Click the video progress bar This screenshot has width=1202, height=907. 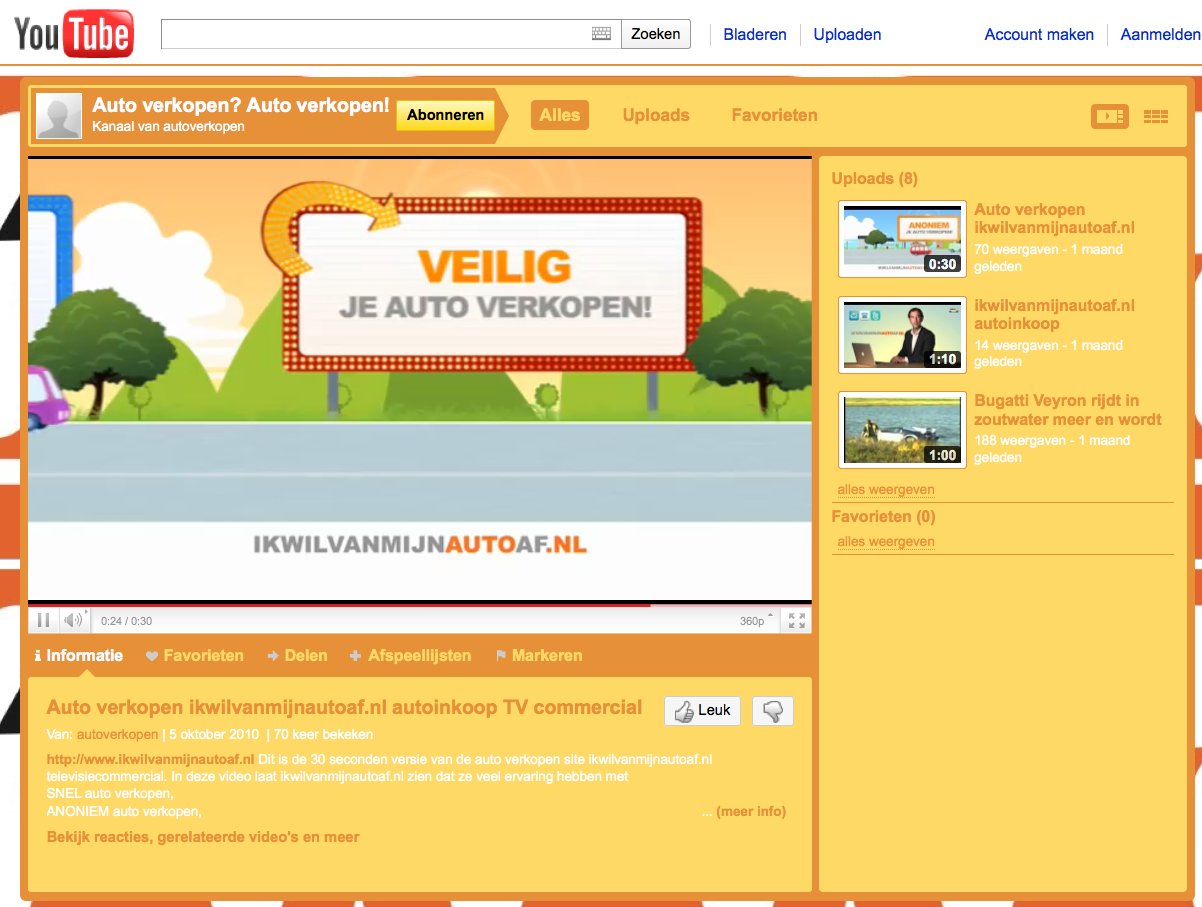click(x=420, y=604)
